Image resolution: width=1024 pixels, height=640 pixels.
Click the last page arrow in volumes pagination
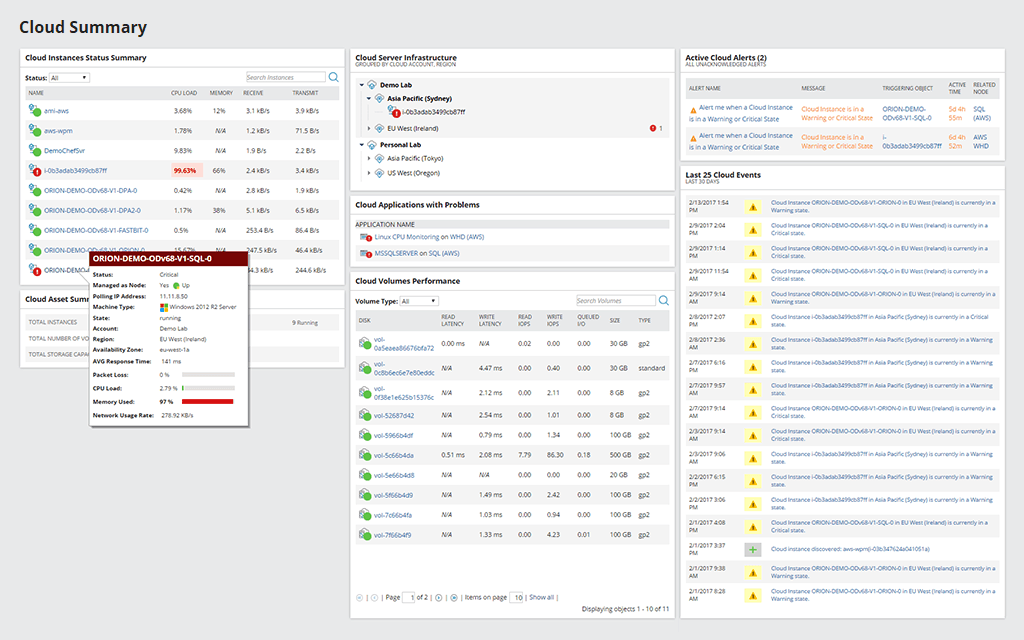pos(454,597)
